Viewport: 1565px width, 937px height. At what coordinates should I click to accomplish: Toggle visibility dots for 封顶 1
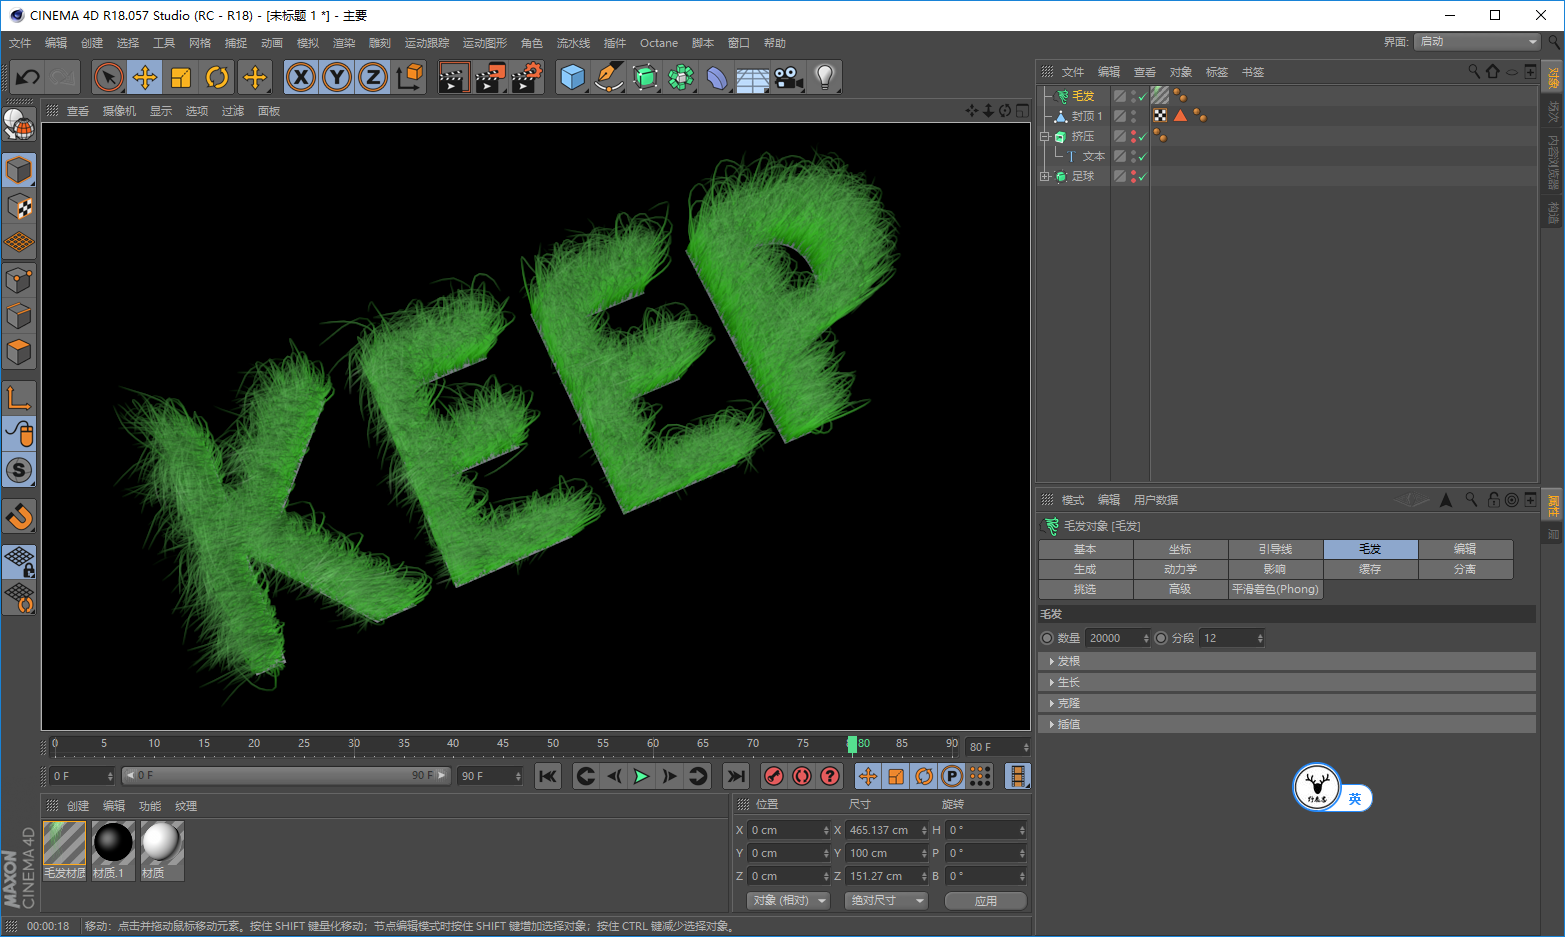[x=1133, y=116]
